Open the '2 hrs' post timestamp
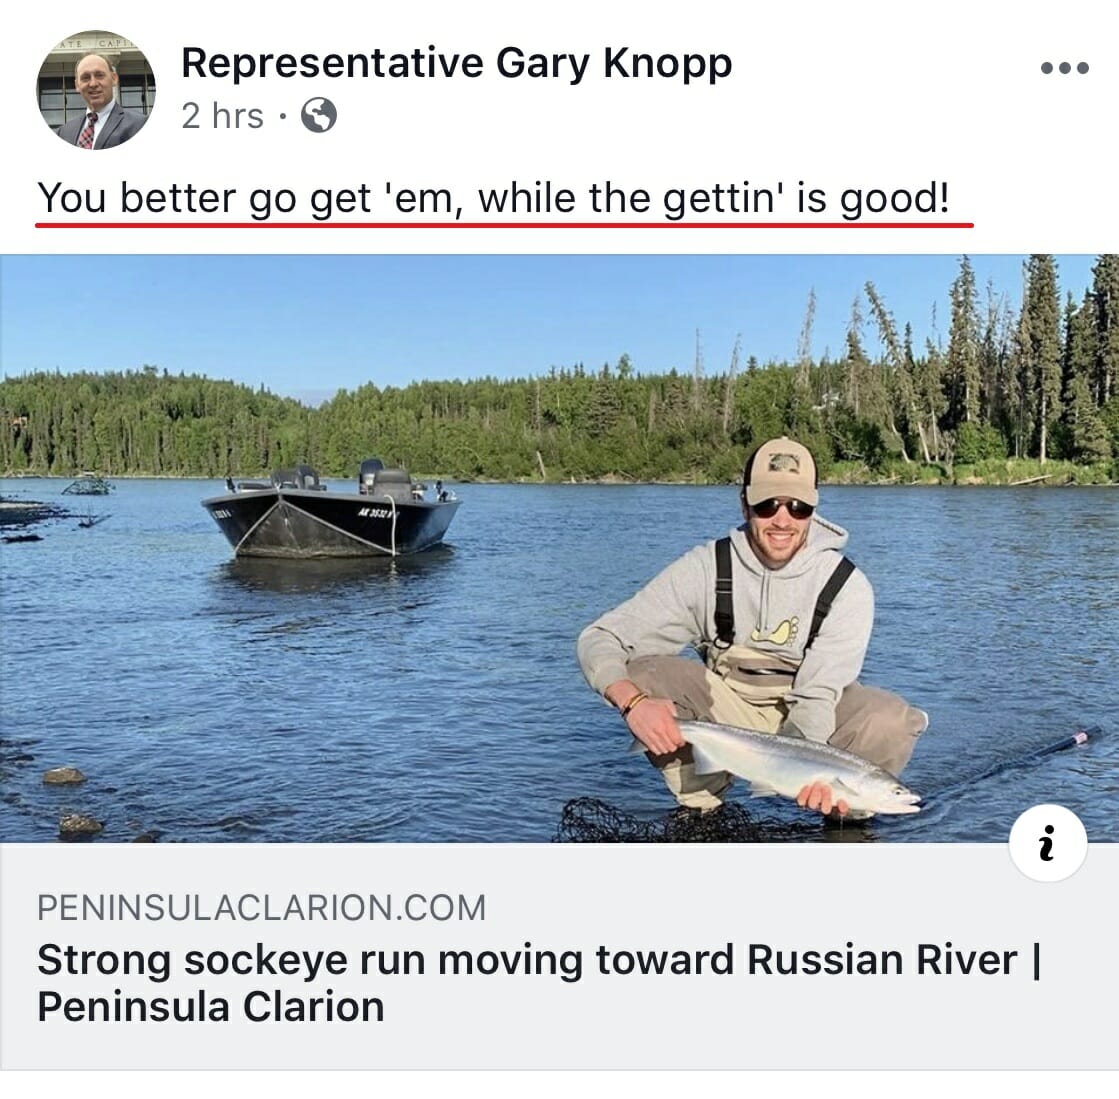The height and width of the screenshot is (1099, 1119). tap(223, 116)
